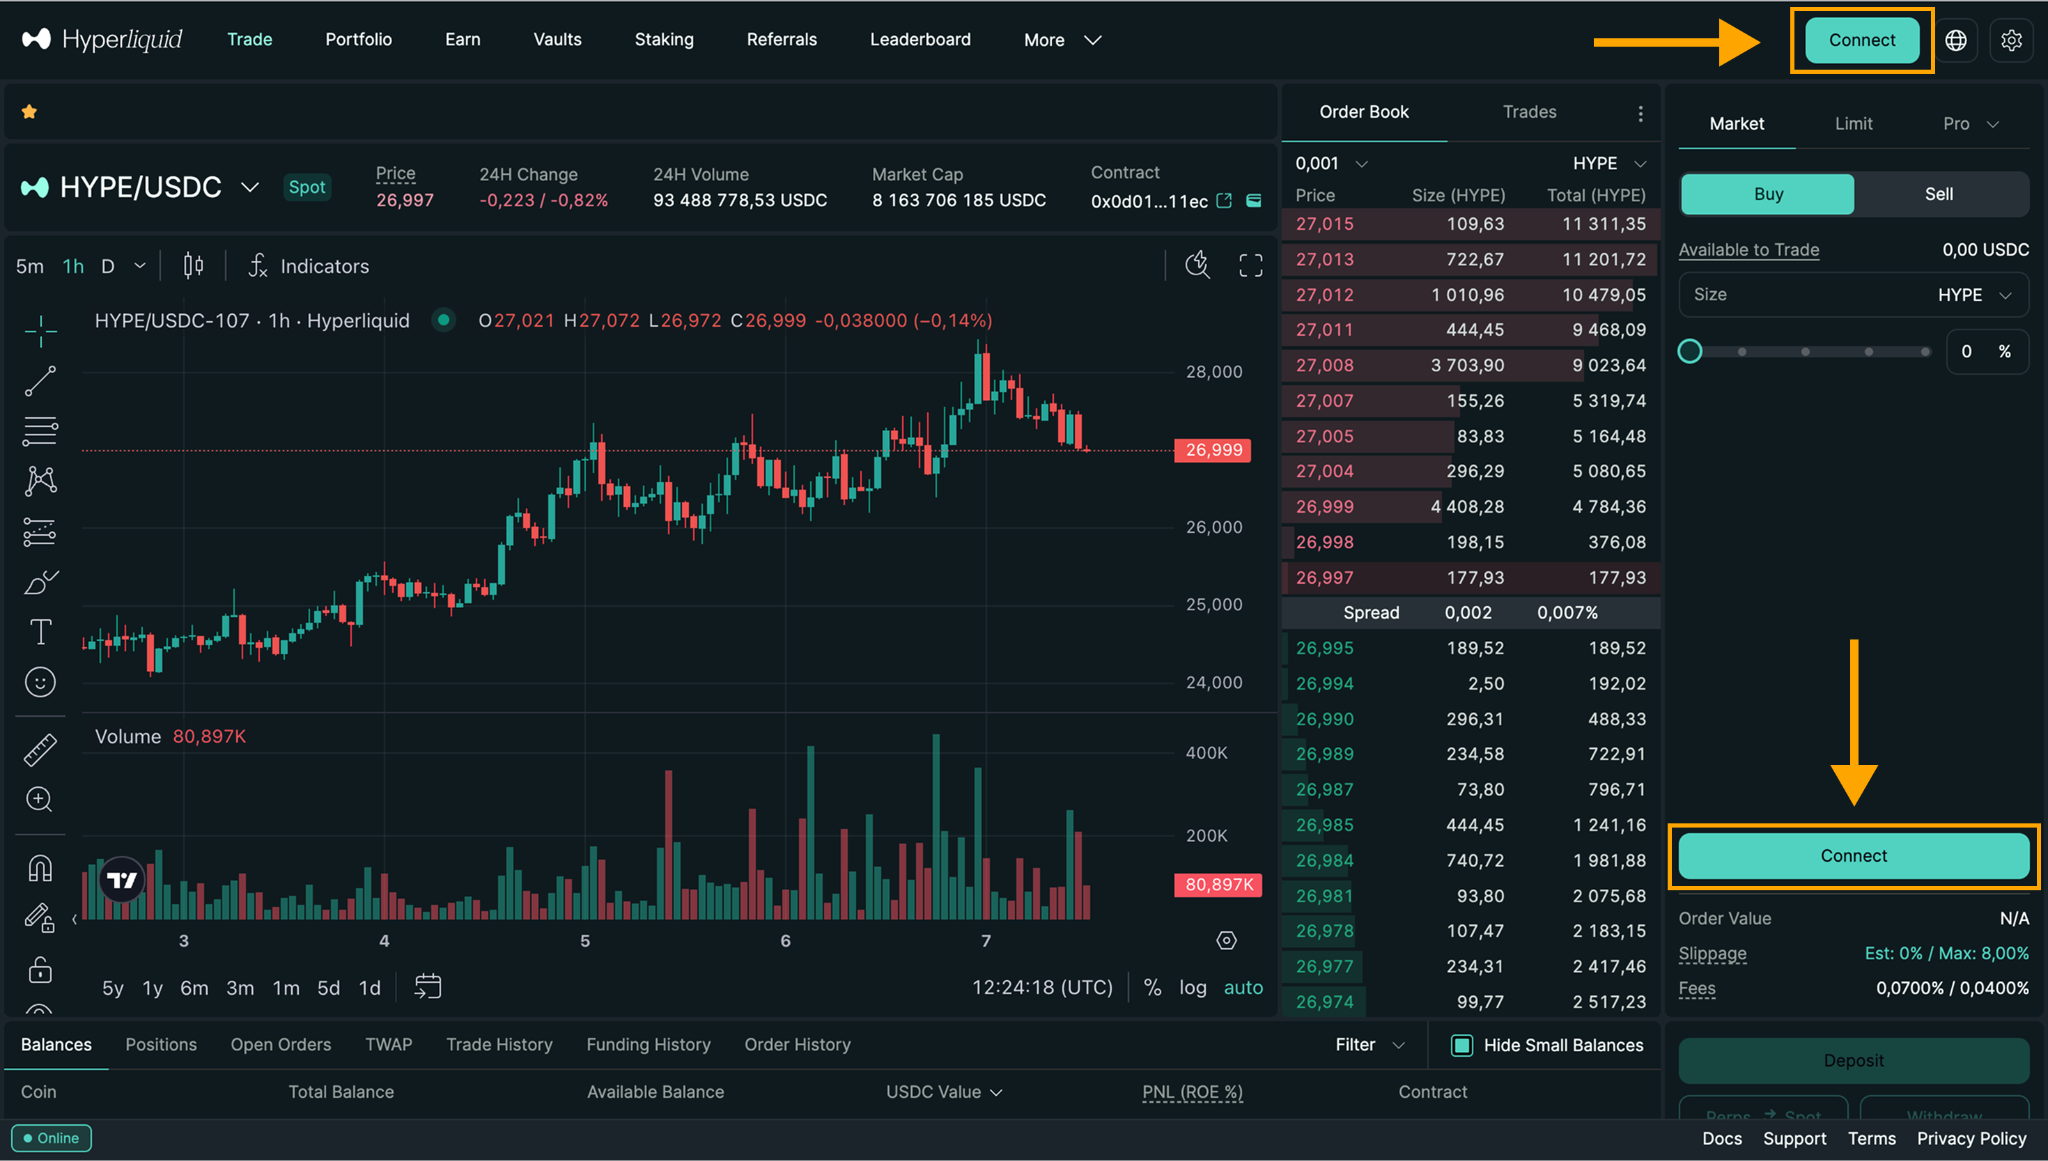This screenshot has height=1161, width=2048.
Task: Switch chart to 5m interval
Action: (30, 266)
